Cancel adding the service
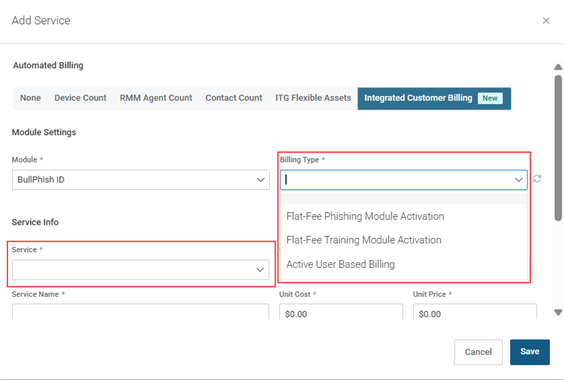This screenshot has width=564, height=380. pyautogui.click(x=478, y=352)
